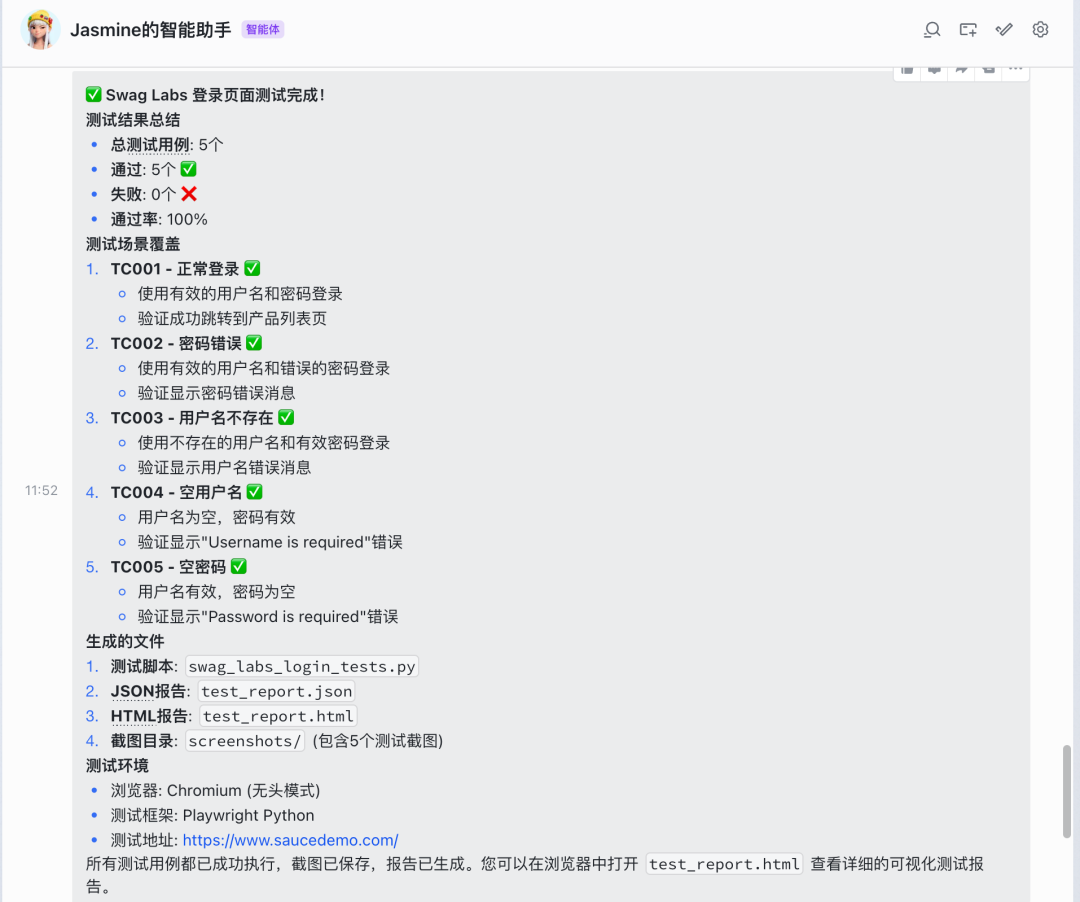
Task: Click '验证成功跳转到产品列表页' sub-item
Action: point(232,319)
